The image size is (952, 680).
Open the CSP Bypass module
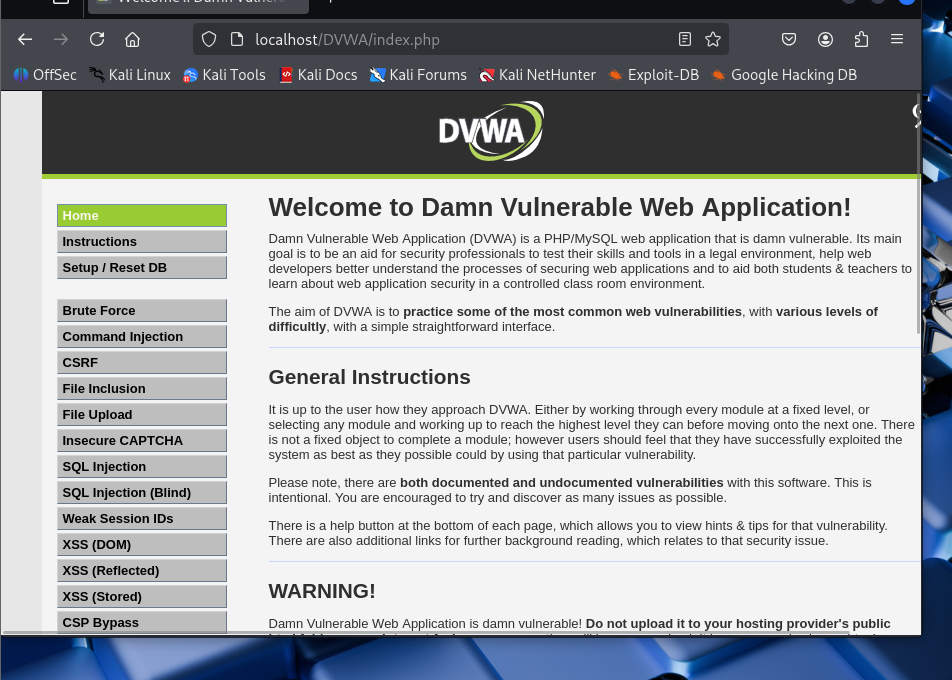pyautogui.click(x=142, y=622)
